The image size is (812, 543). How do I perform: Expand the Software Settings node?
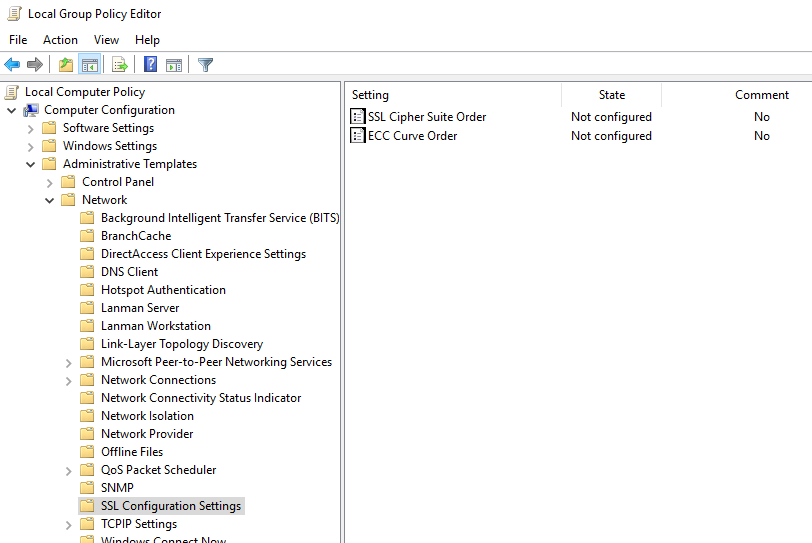pos(31,129)
